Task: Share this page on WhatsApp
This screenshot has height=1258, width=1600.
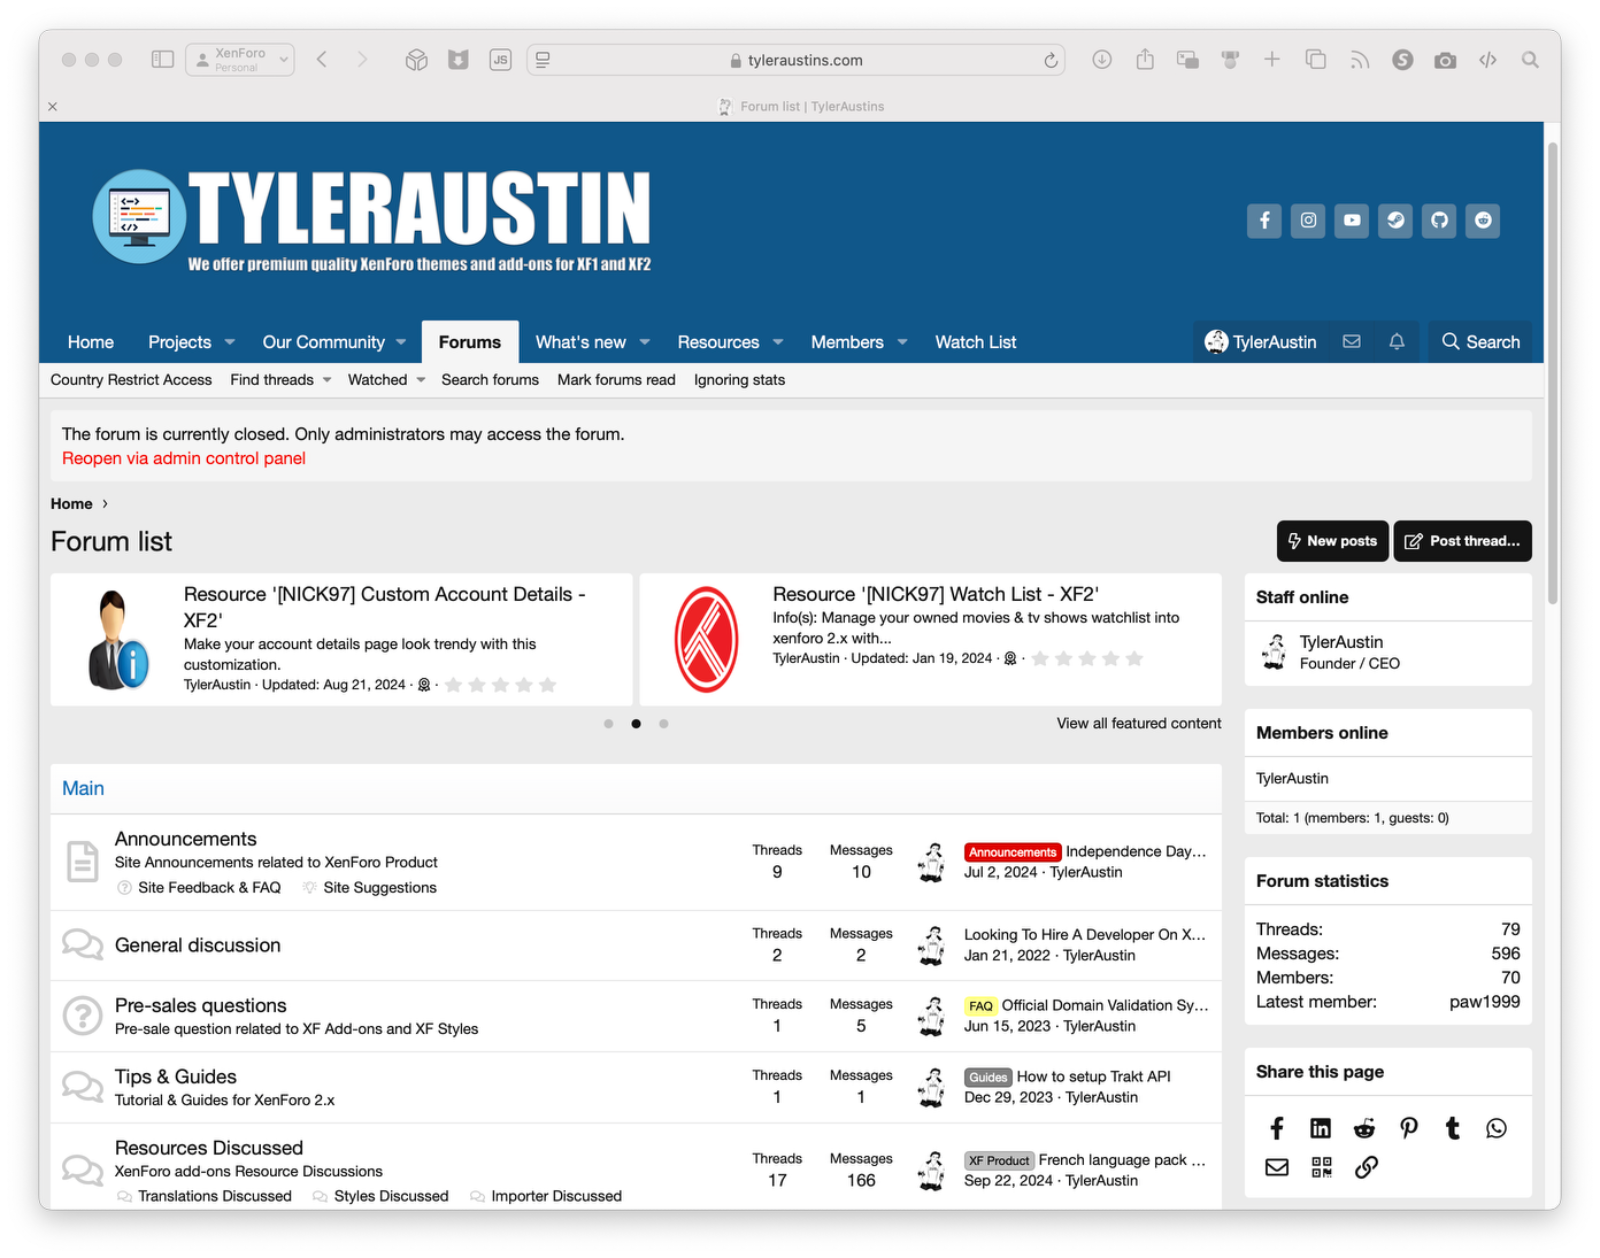Action: [x=1497, y=1129]
